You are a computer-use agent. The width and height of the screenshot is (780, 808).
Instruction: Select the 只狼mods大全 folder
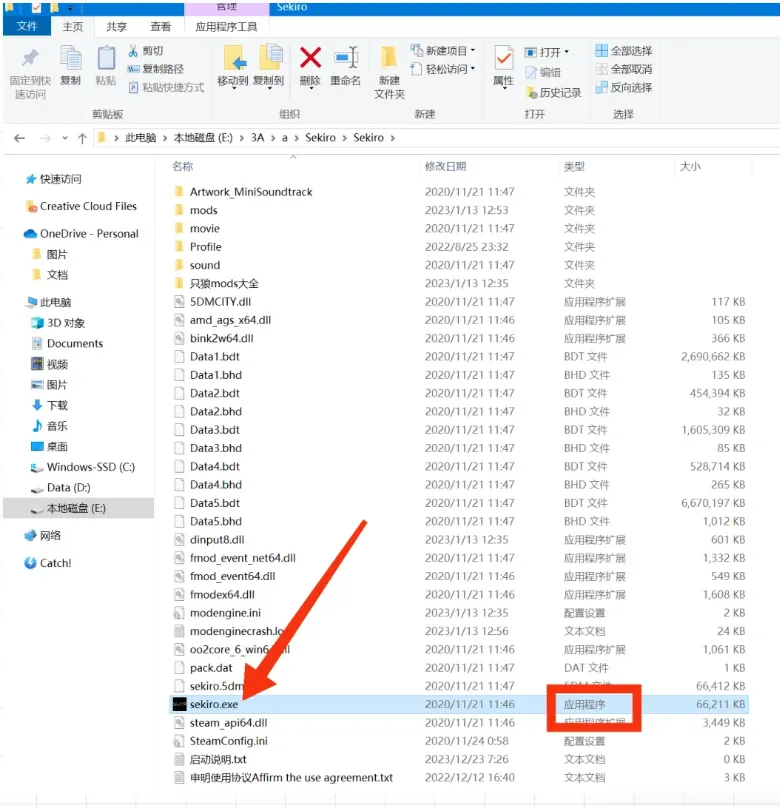click(224, 283)
